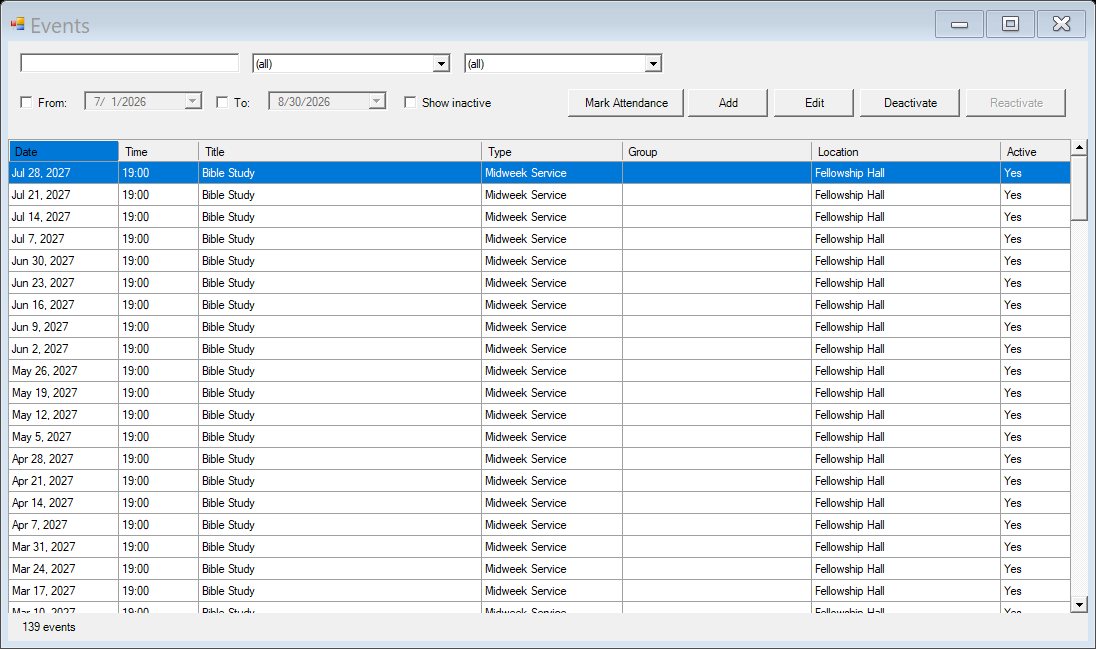Viewport: 1096px width, 649px height.
Task: Enable the To date filter checkbox
Action: pyautogui.click(x=222, y=102)
